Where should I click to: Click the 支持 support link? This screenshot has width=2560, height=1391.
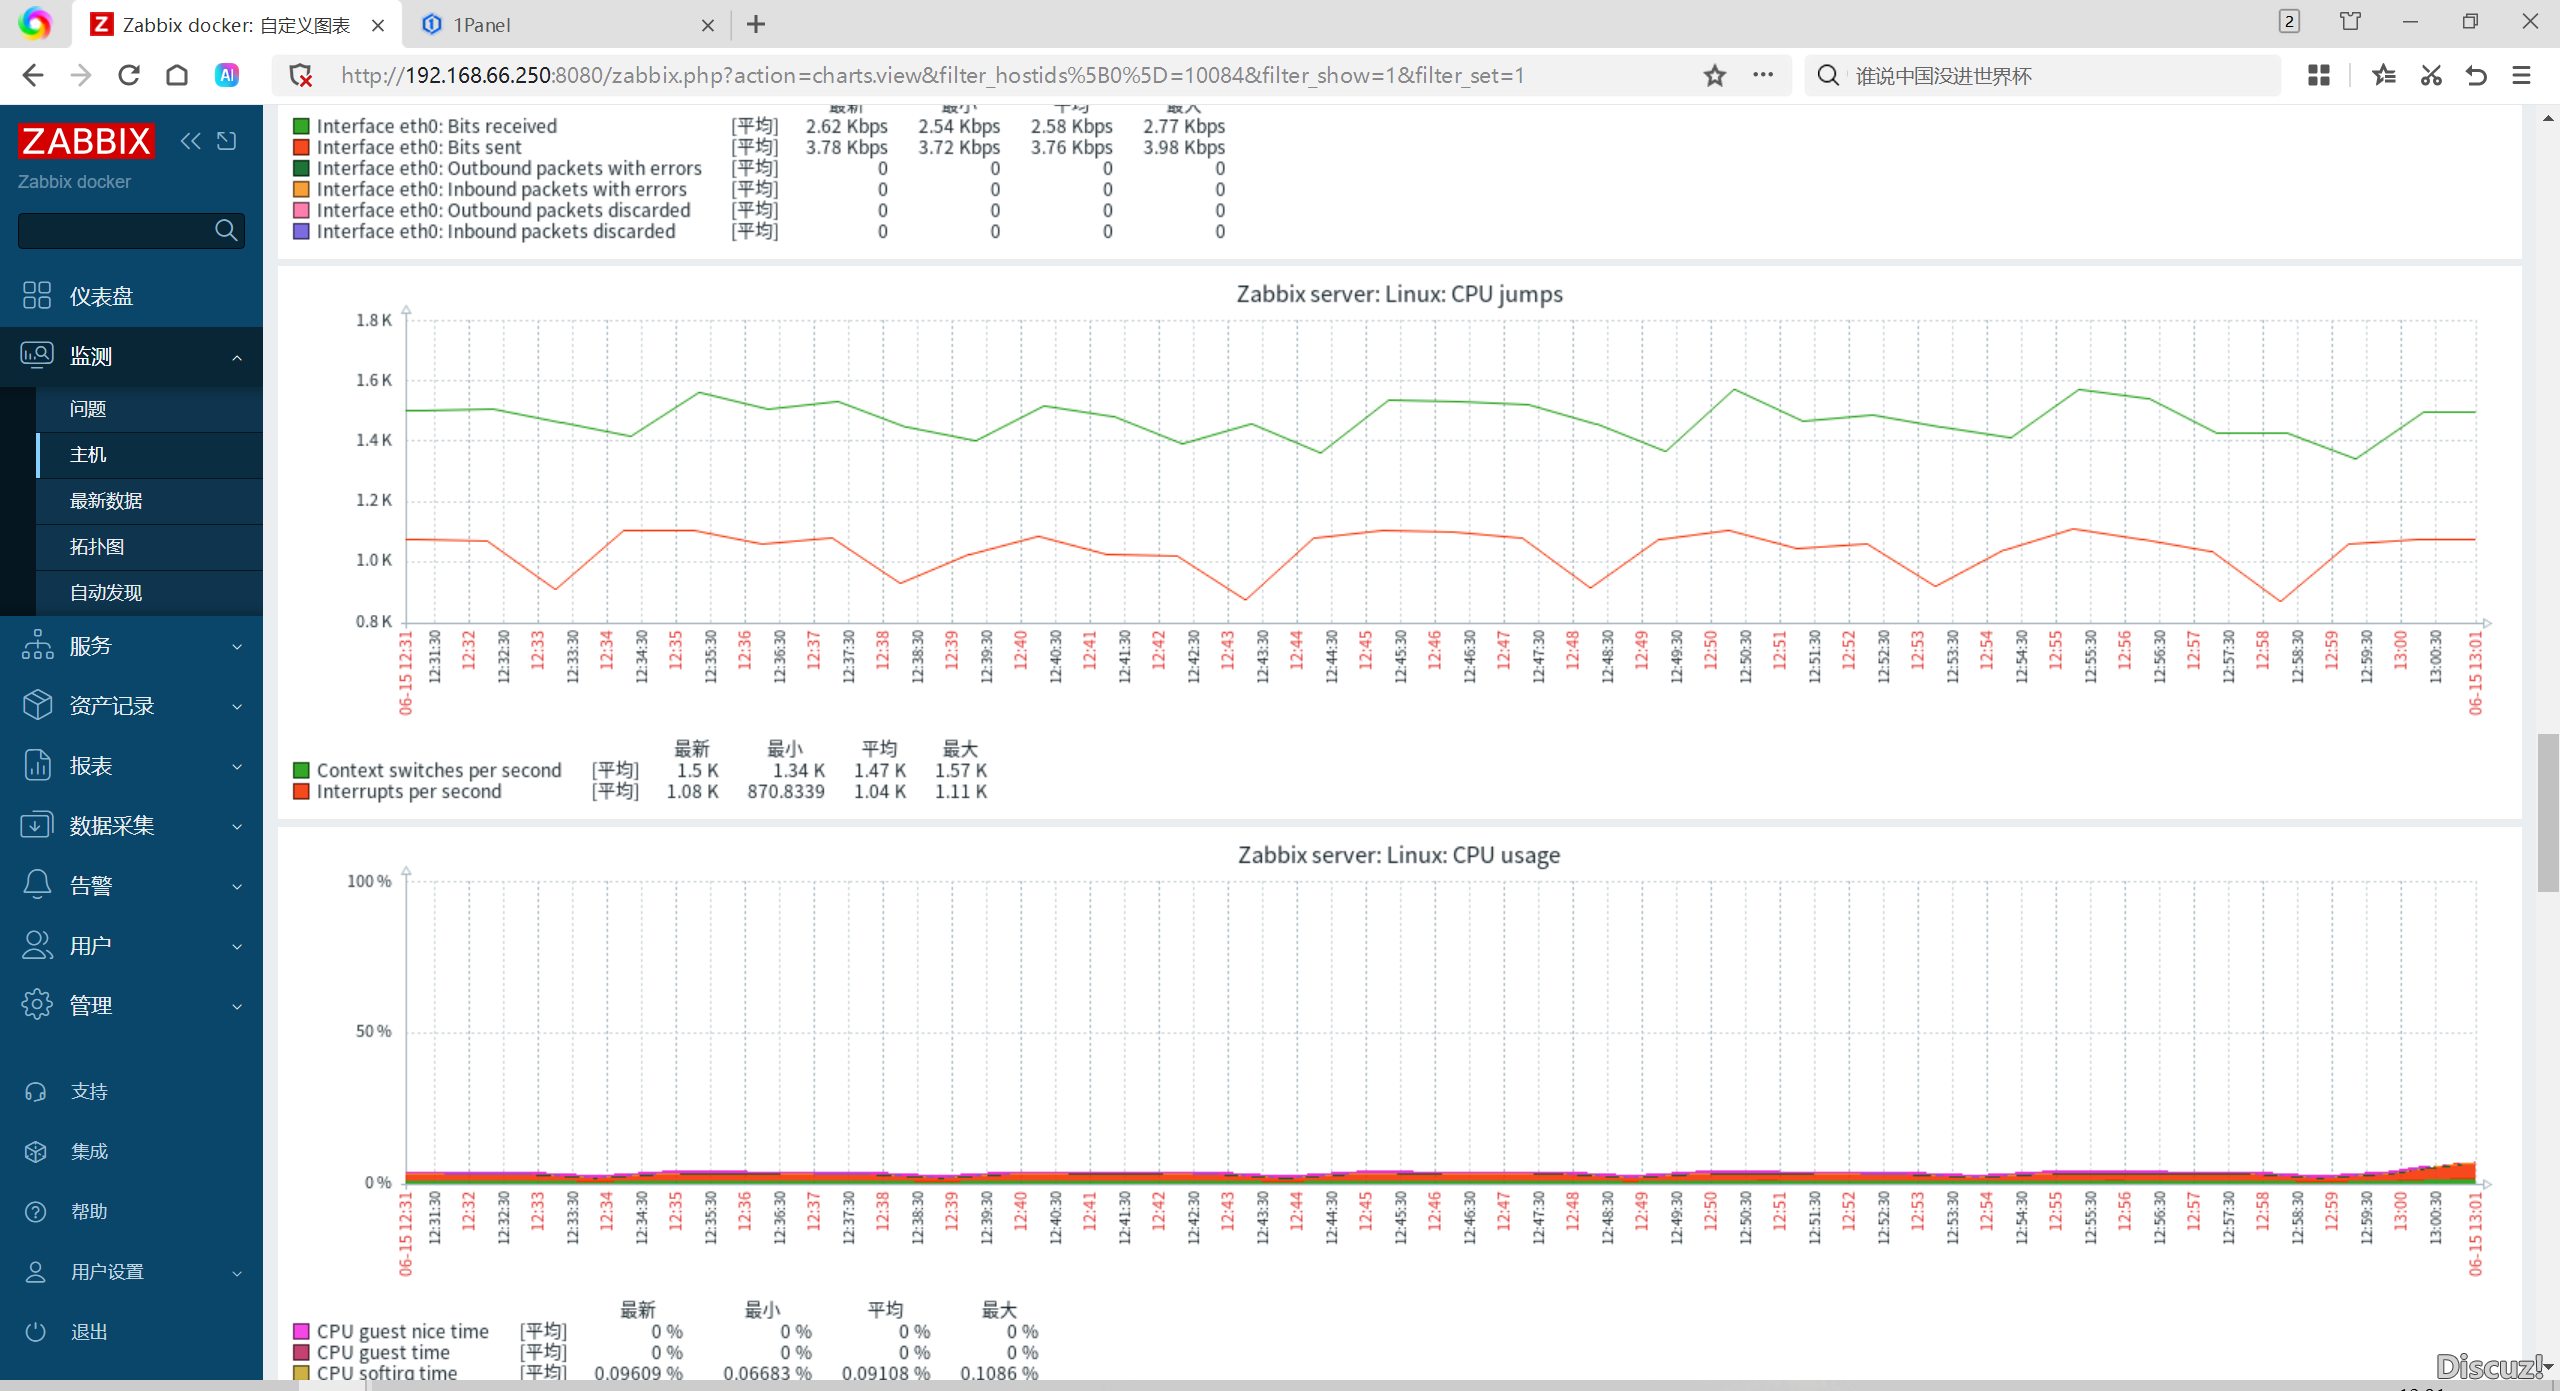(89, 1092)
